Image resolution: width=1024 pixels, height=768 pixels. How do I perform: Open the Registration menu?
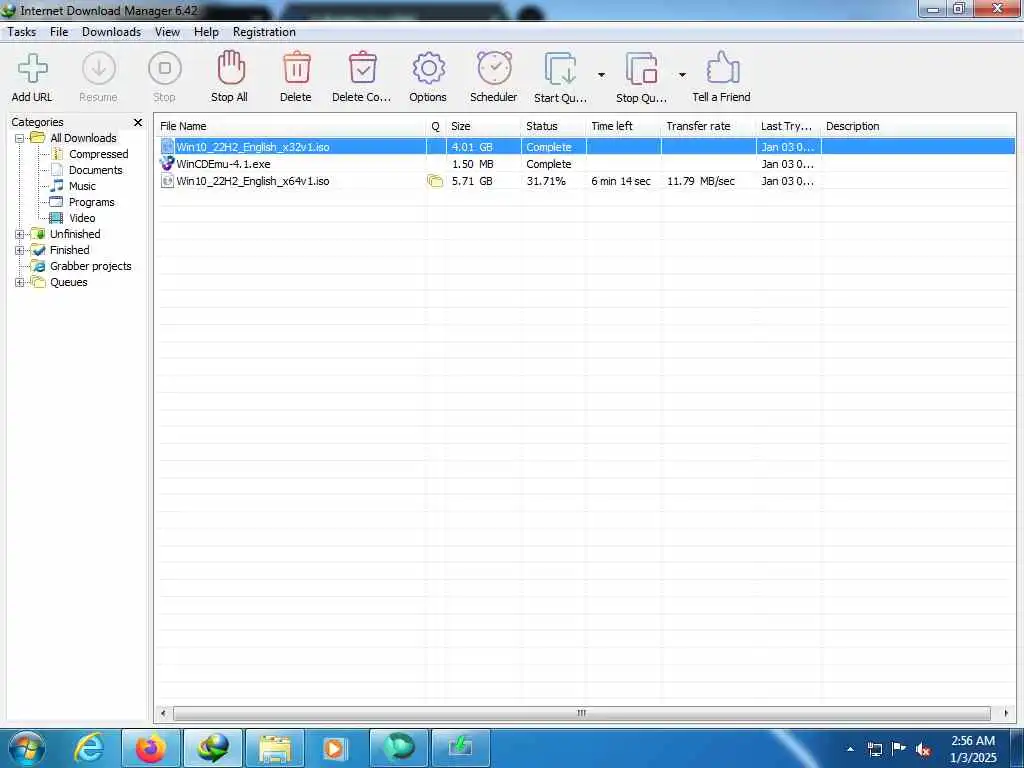coord(264,32)
